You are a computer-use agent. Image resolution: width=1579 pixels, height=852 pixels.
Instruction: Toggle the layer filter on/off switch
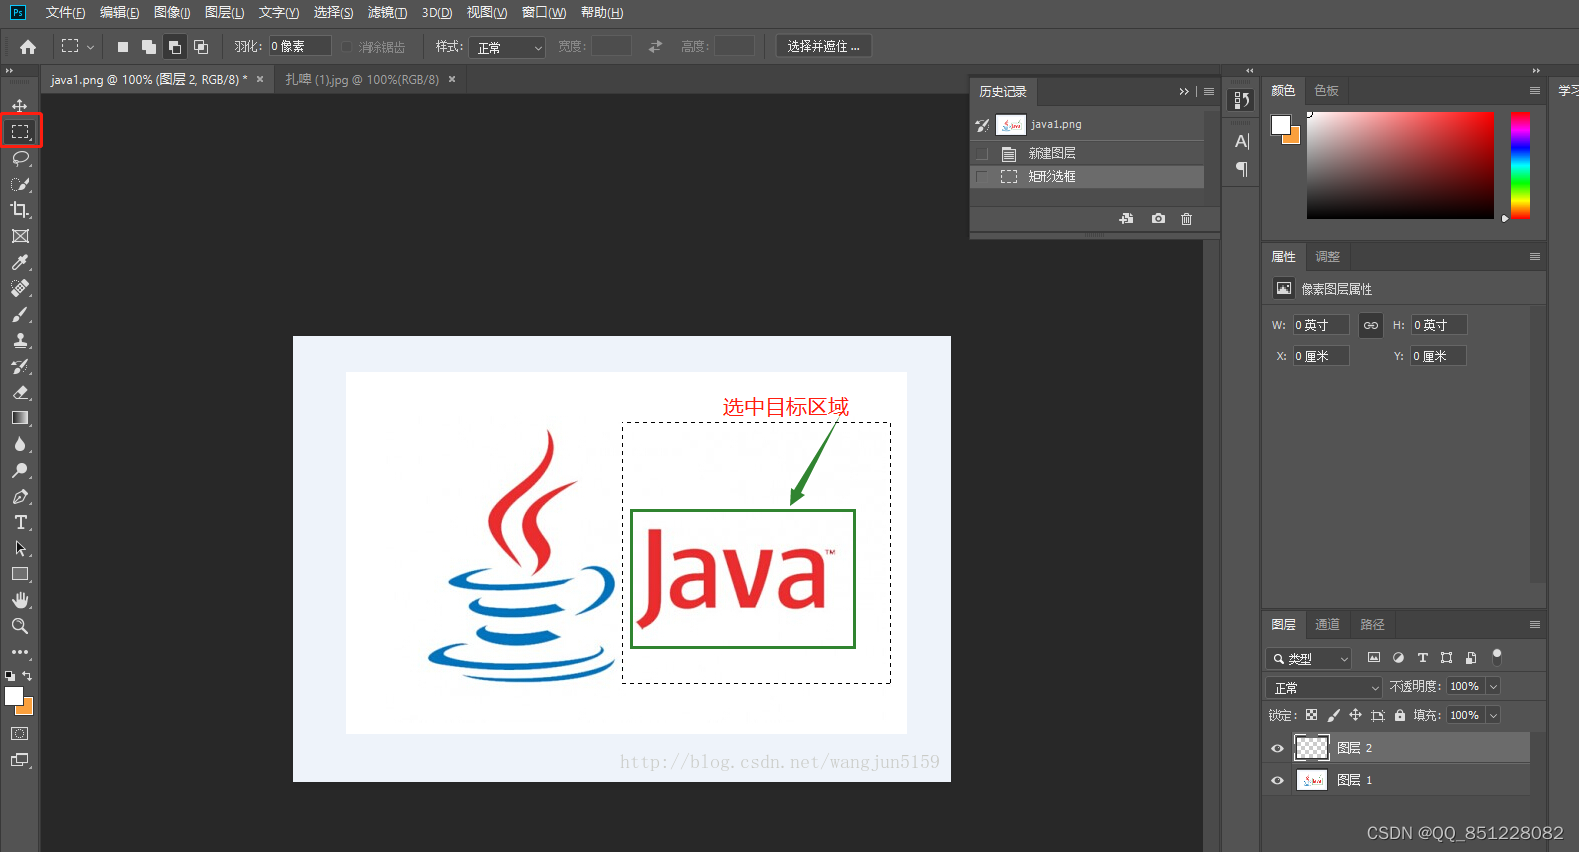pyautogui.click(x=1497, y=657)
